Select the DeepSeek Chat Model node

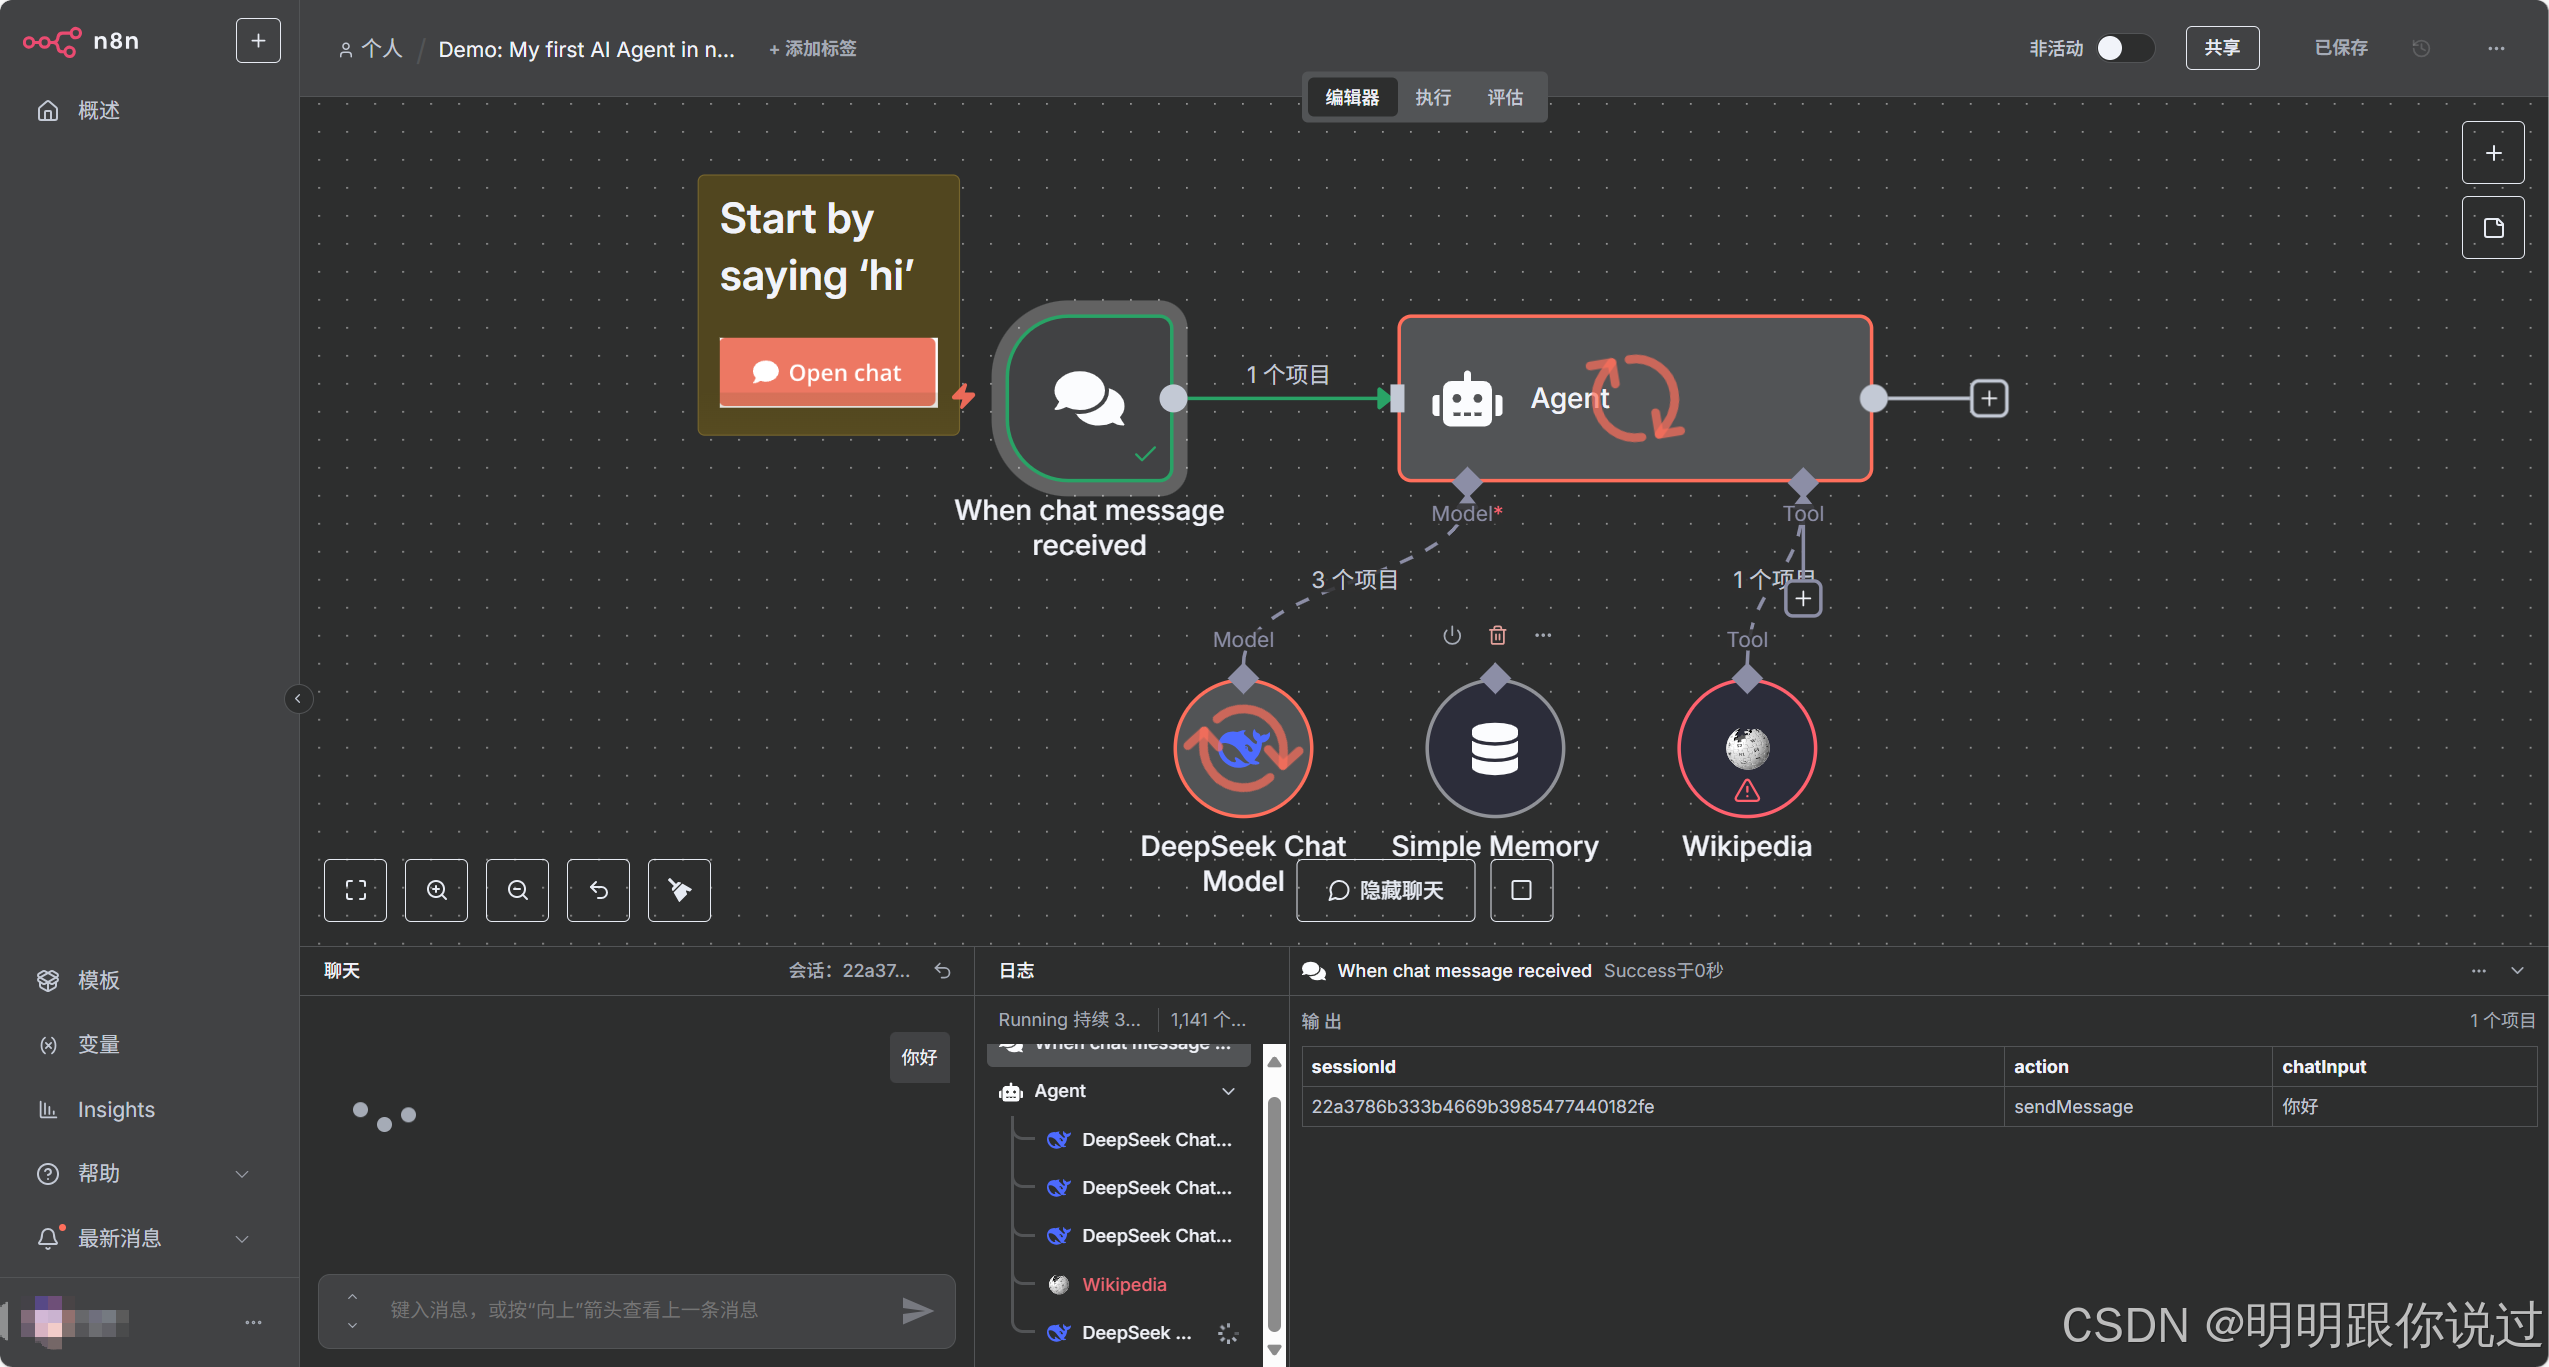click(x=1243, y=749)
